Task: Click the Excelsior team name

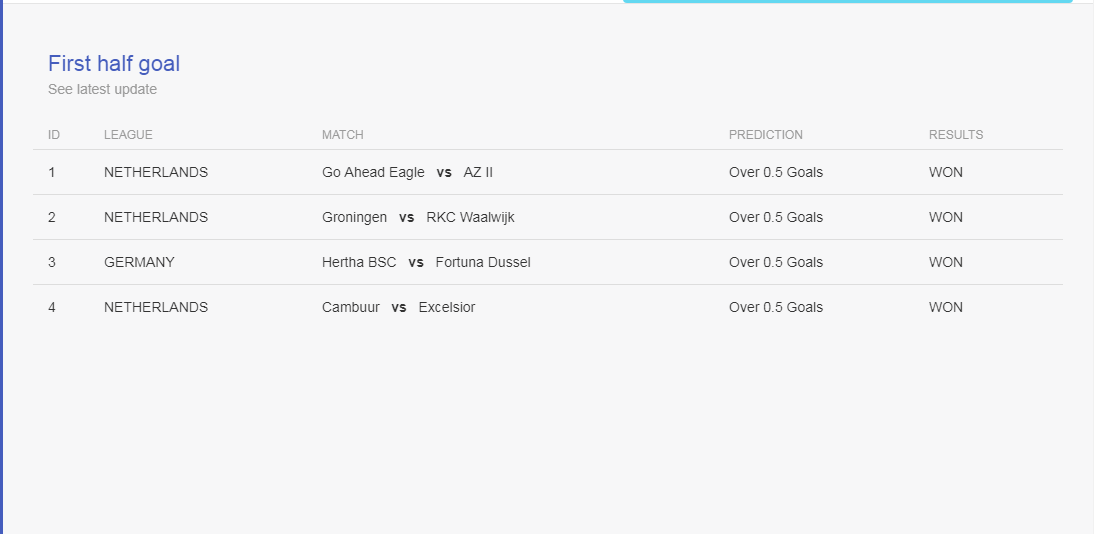Action: coord(447,307)
